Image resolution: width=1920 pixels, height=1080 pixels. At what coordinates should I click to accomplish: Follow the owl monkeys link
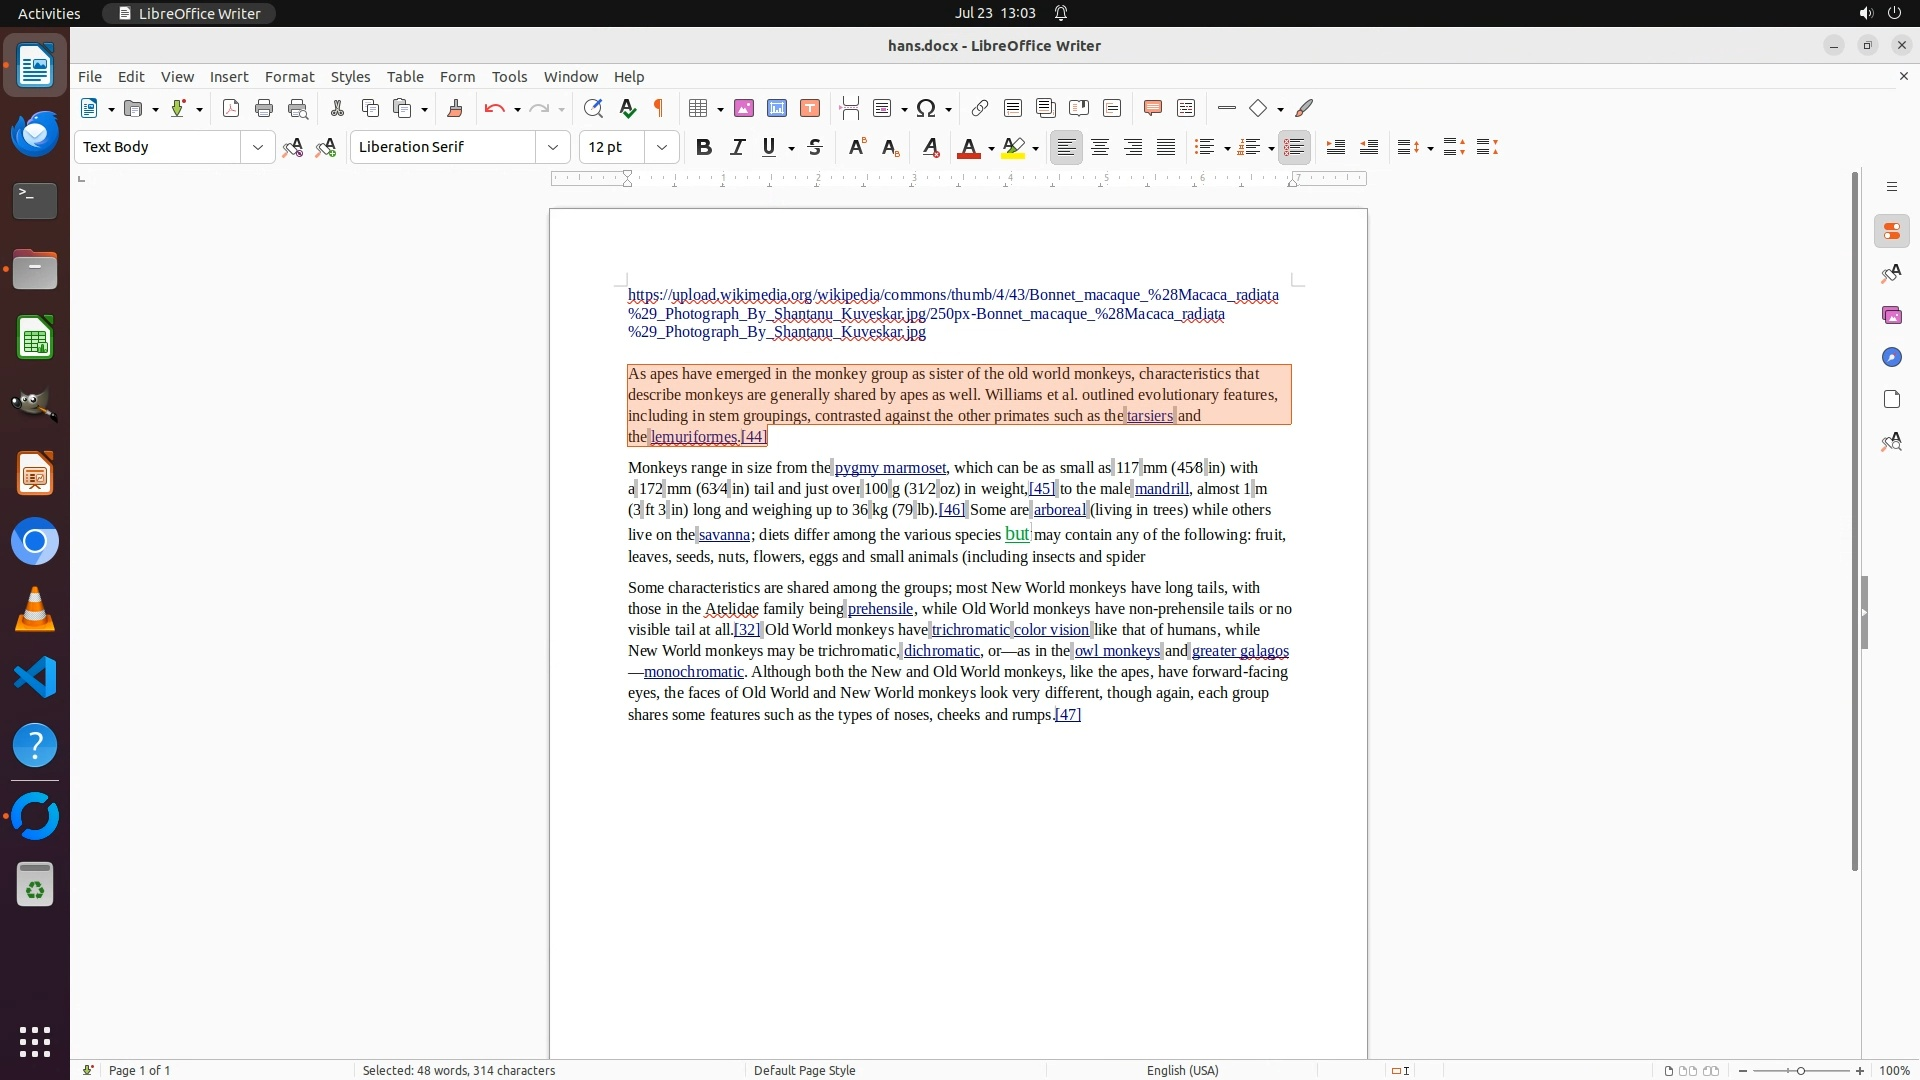(x=1117, y=651)
